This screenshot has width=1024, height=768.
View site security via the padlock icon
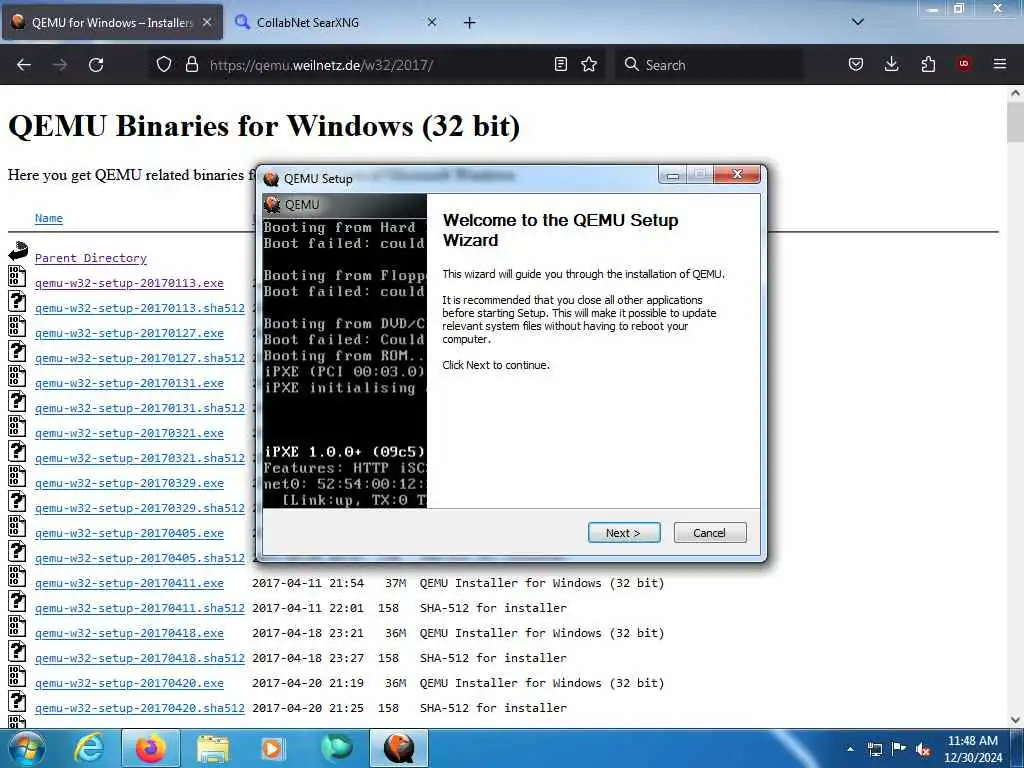click(x=191, y=64)
